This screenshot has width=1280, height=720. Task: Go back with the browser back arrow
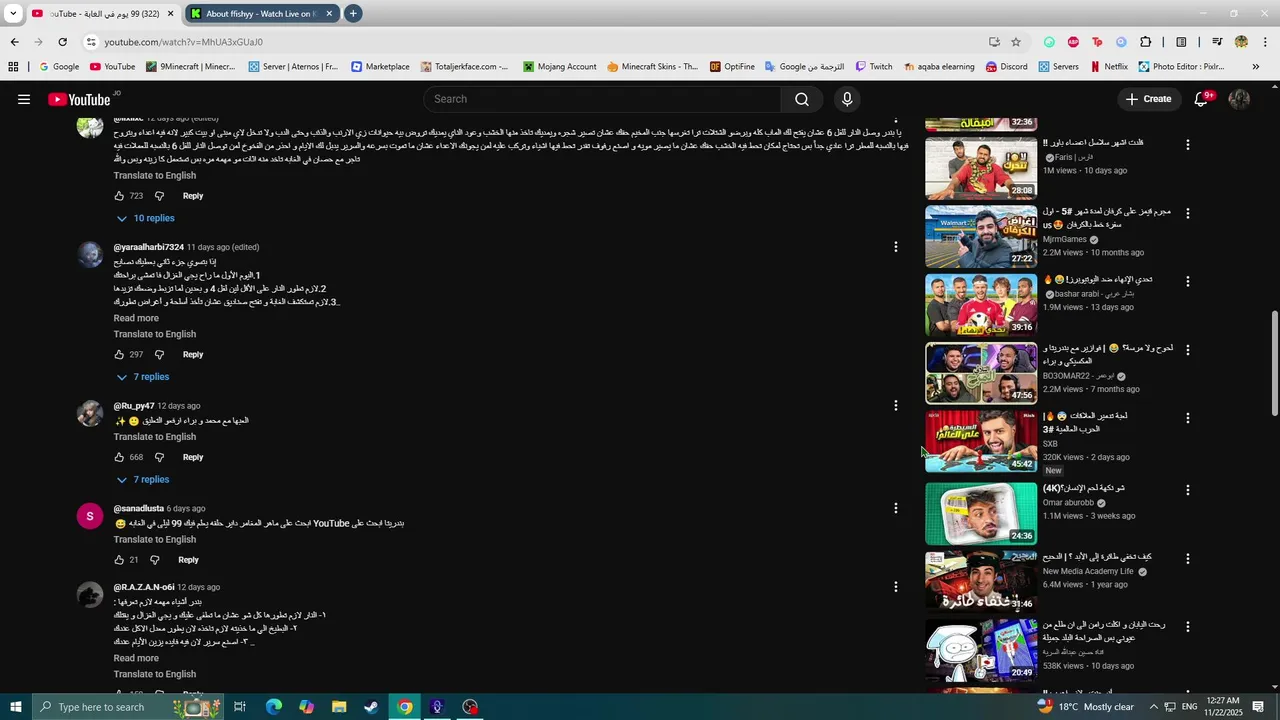pos(14,42)
